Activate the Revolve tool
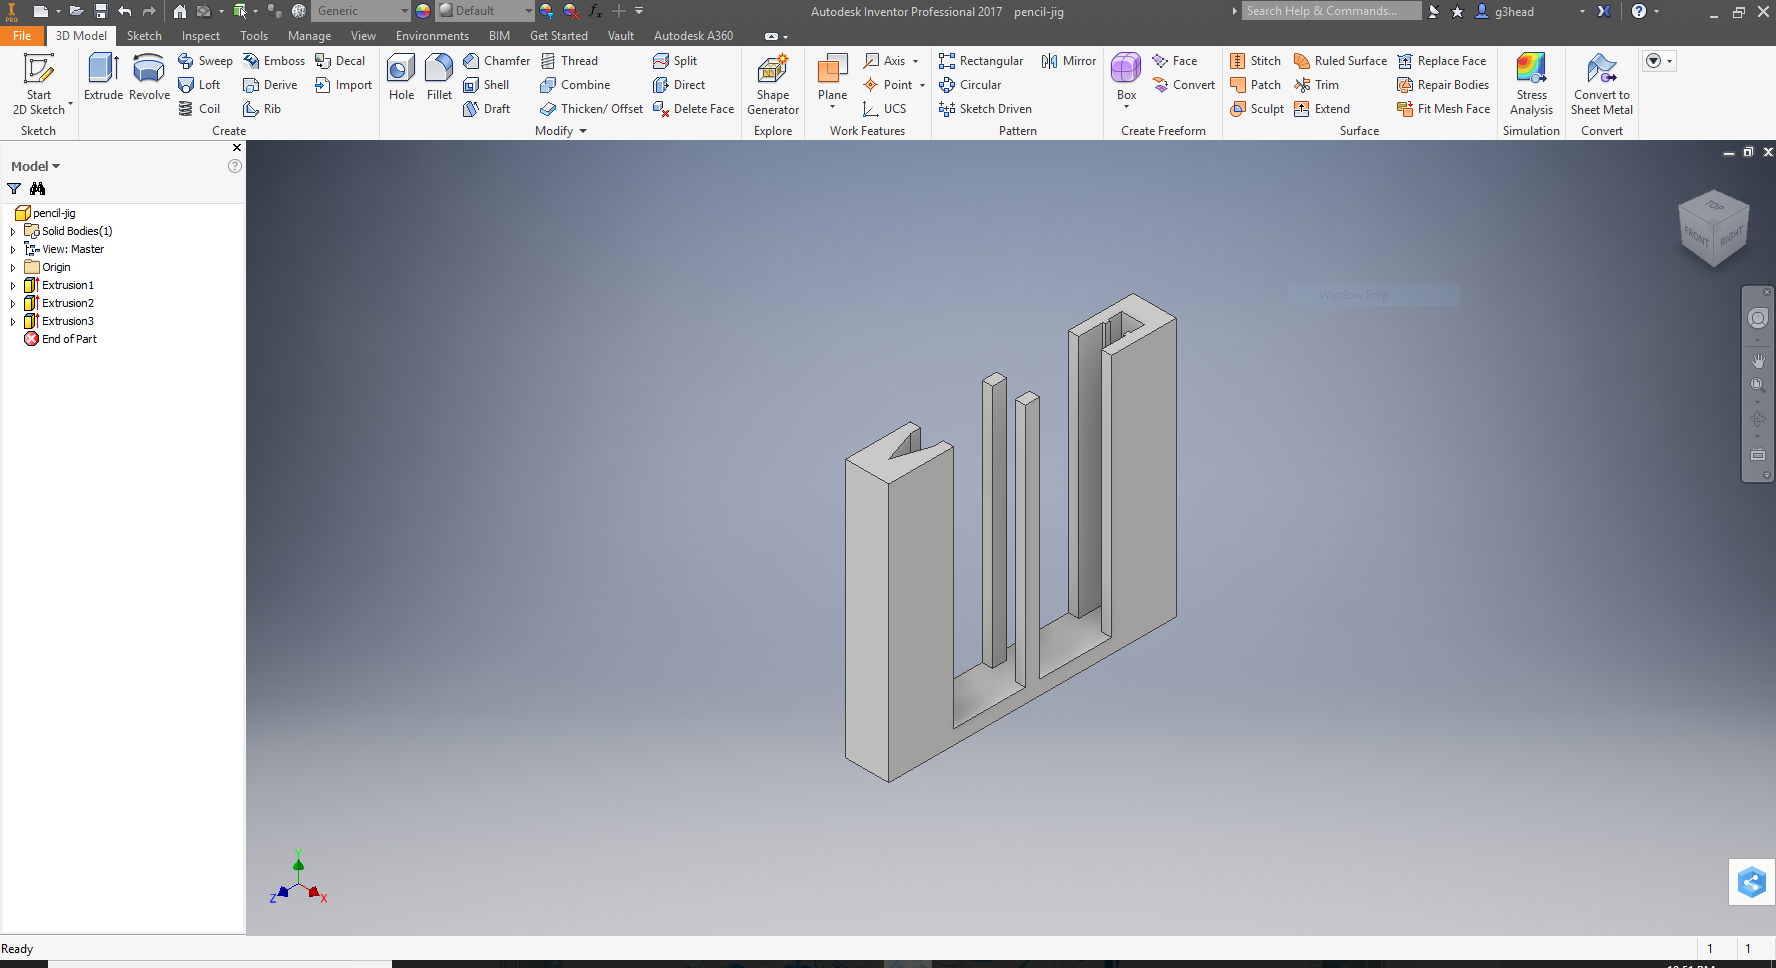Viewport: 1776px width, 968px height. tap(148, 75)
